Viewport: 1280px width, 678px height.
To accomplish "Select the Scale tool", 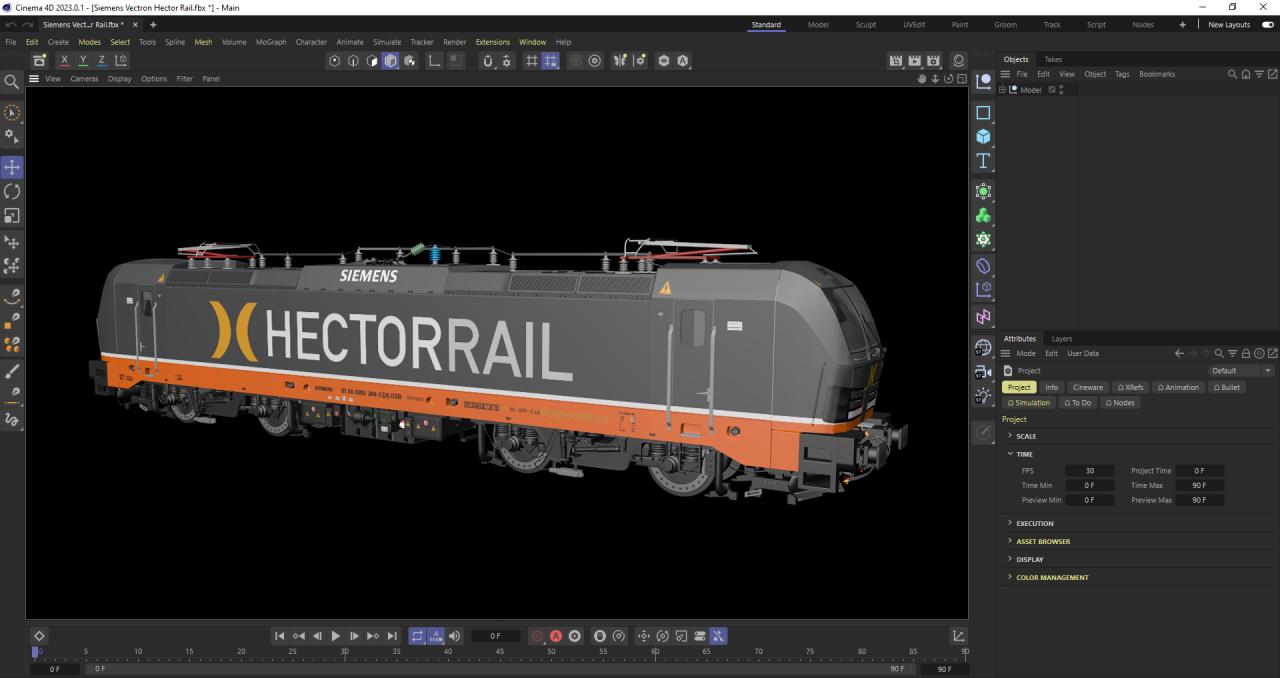I will (12, 215).
